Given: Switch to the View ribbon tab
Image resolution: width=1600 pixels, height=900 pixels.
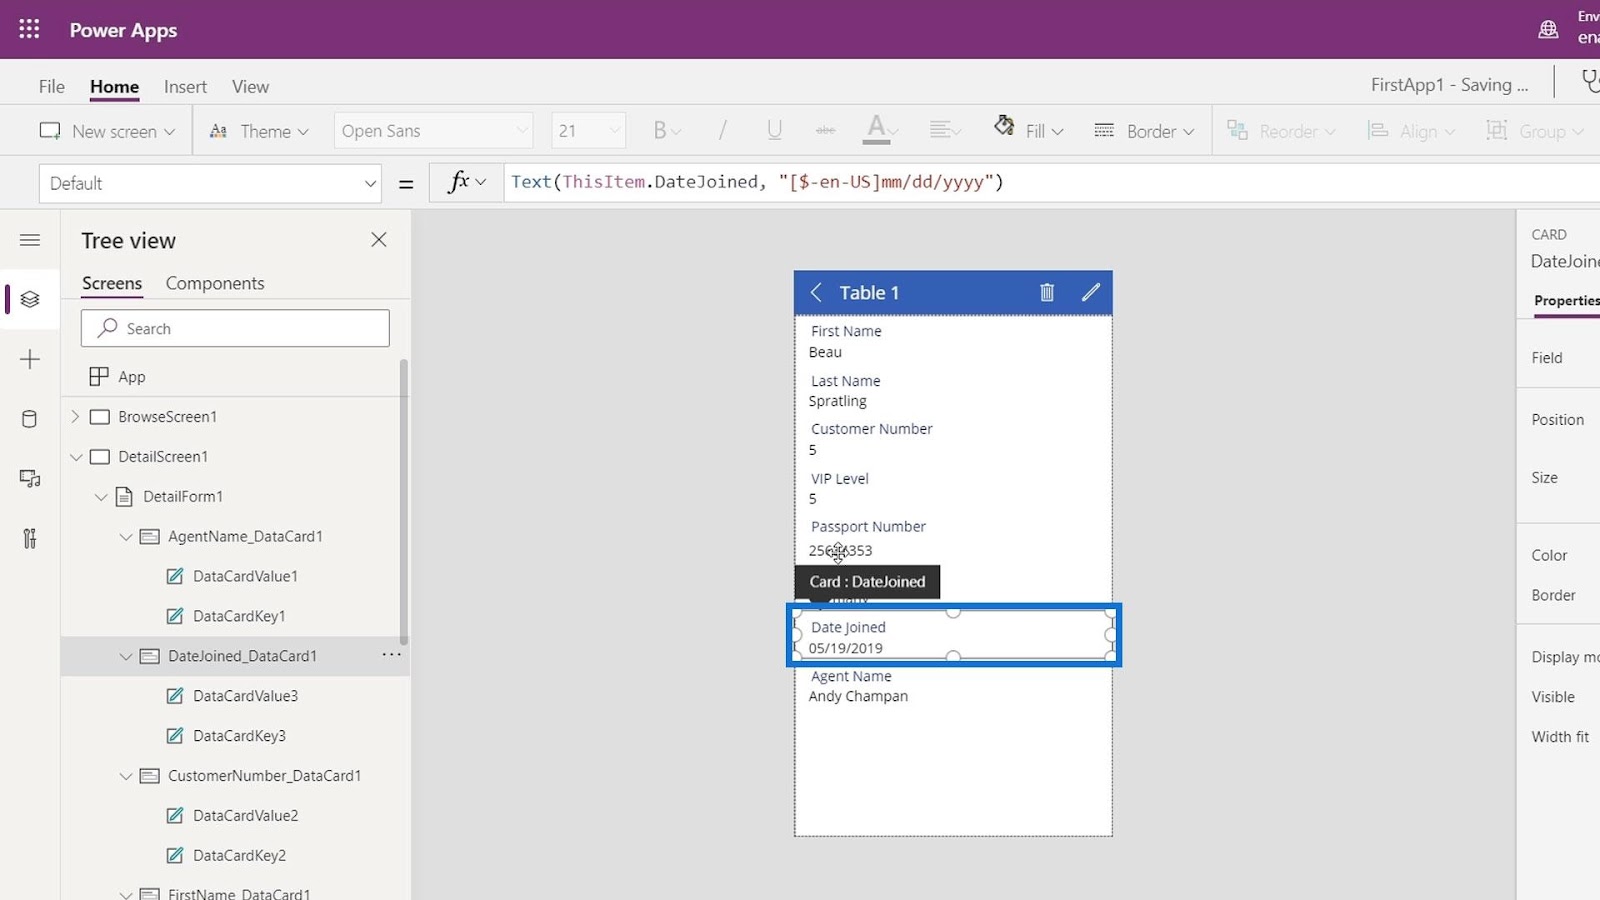Looking at the screenshot, I should coord(250,87).
